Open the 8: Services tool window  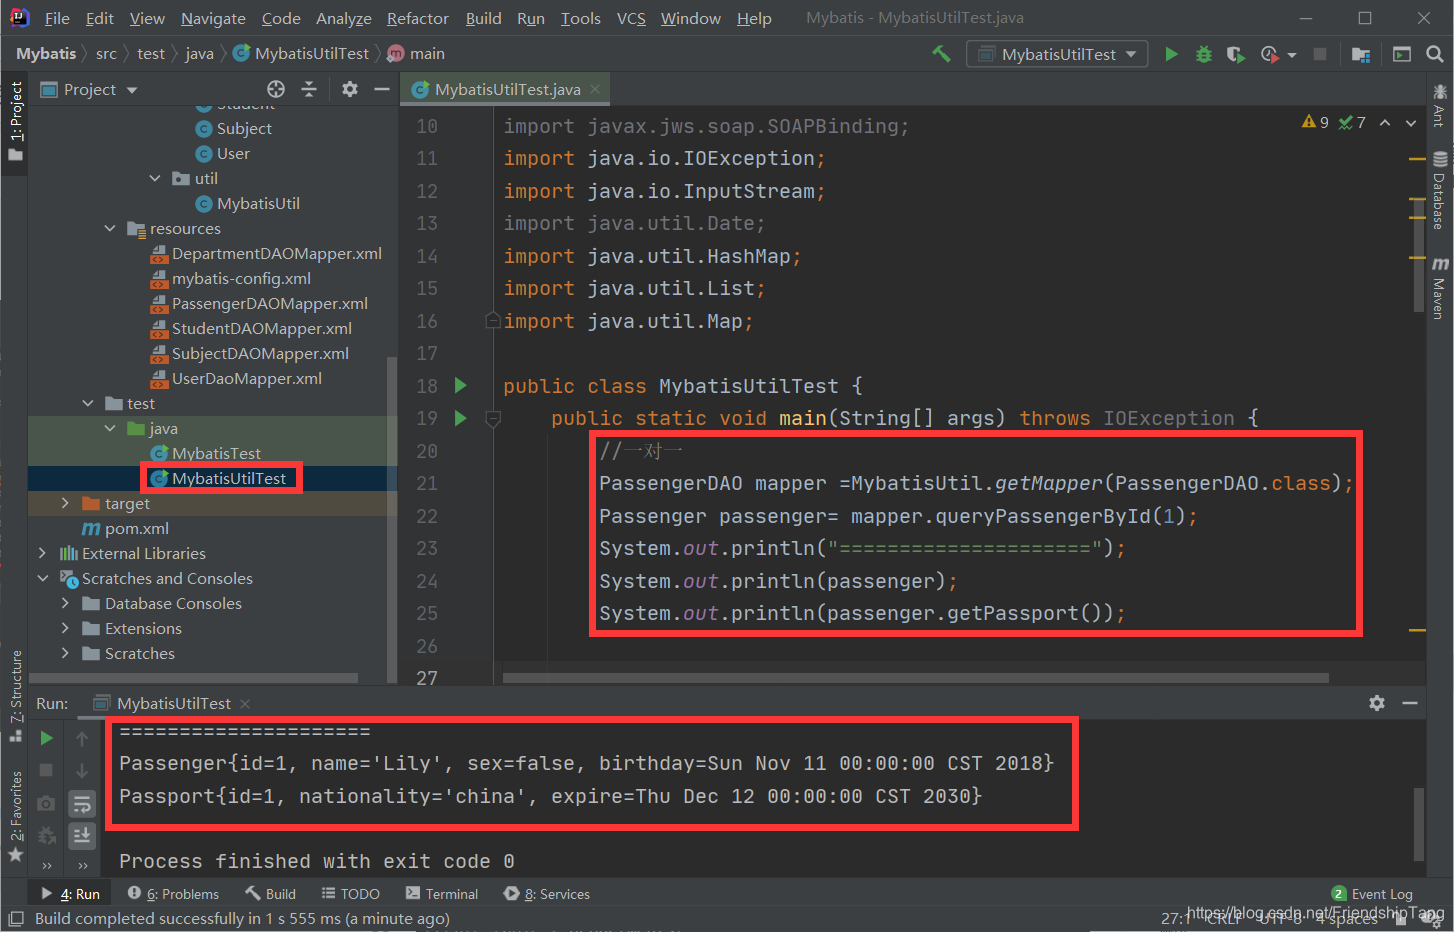pyautogui.click(x=547, y=894)
